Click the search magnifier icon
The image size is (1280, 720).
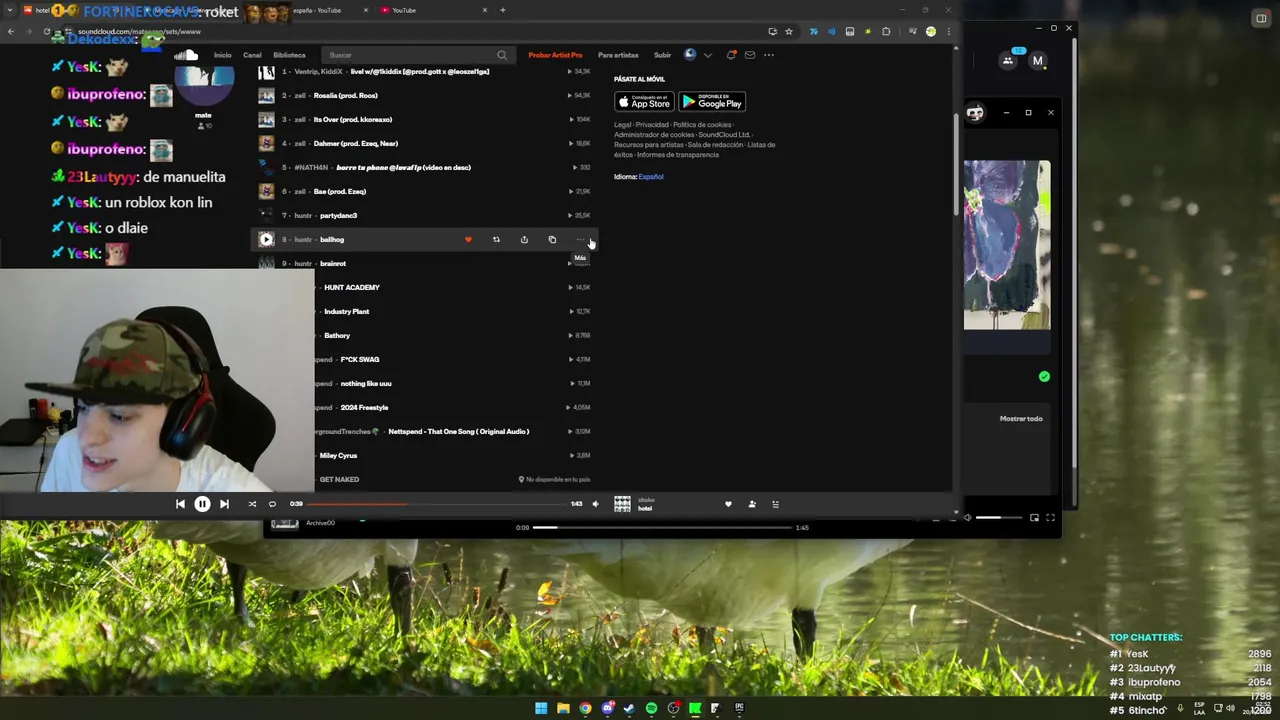(x=502, y=55)
